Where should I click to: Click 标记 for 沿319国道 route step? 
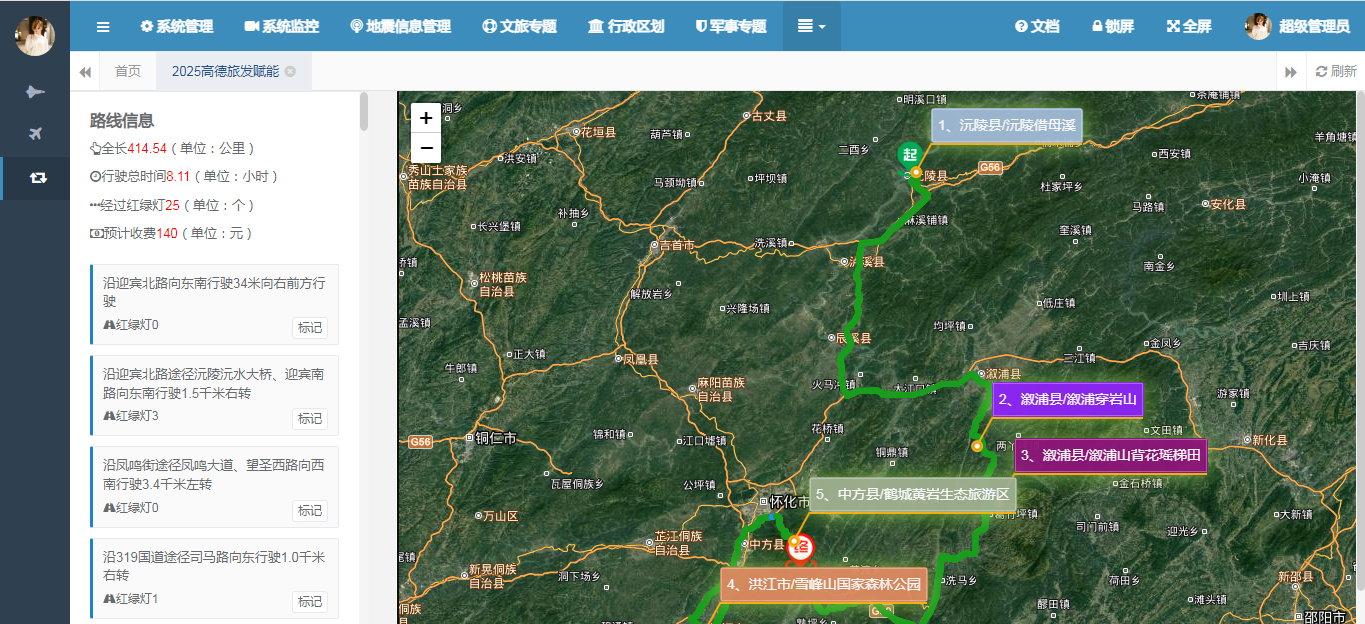310,601
